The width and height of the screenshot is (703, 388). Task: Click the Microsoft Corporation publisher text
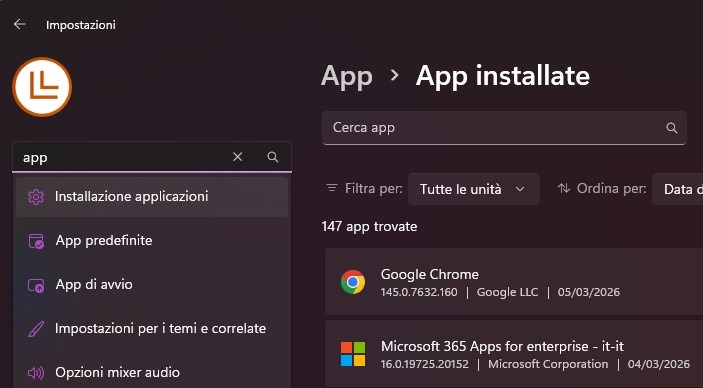(548, 364)
